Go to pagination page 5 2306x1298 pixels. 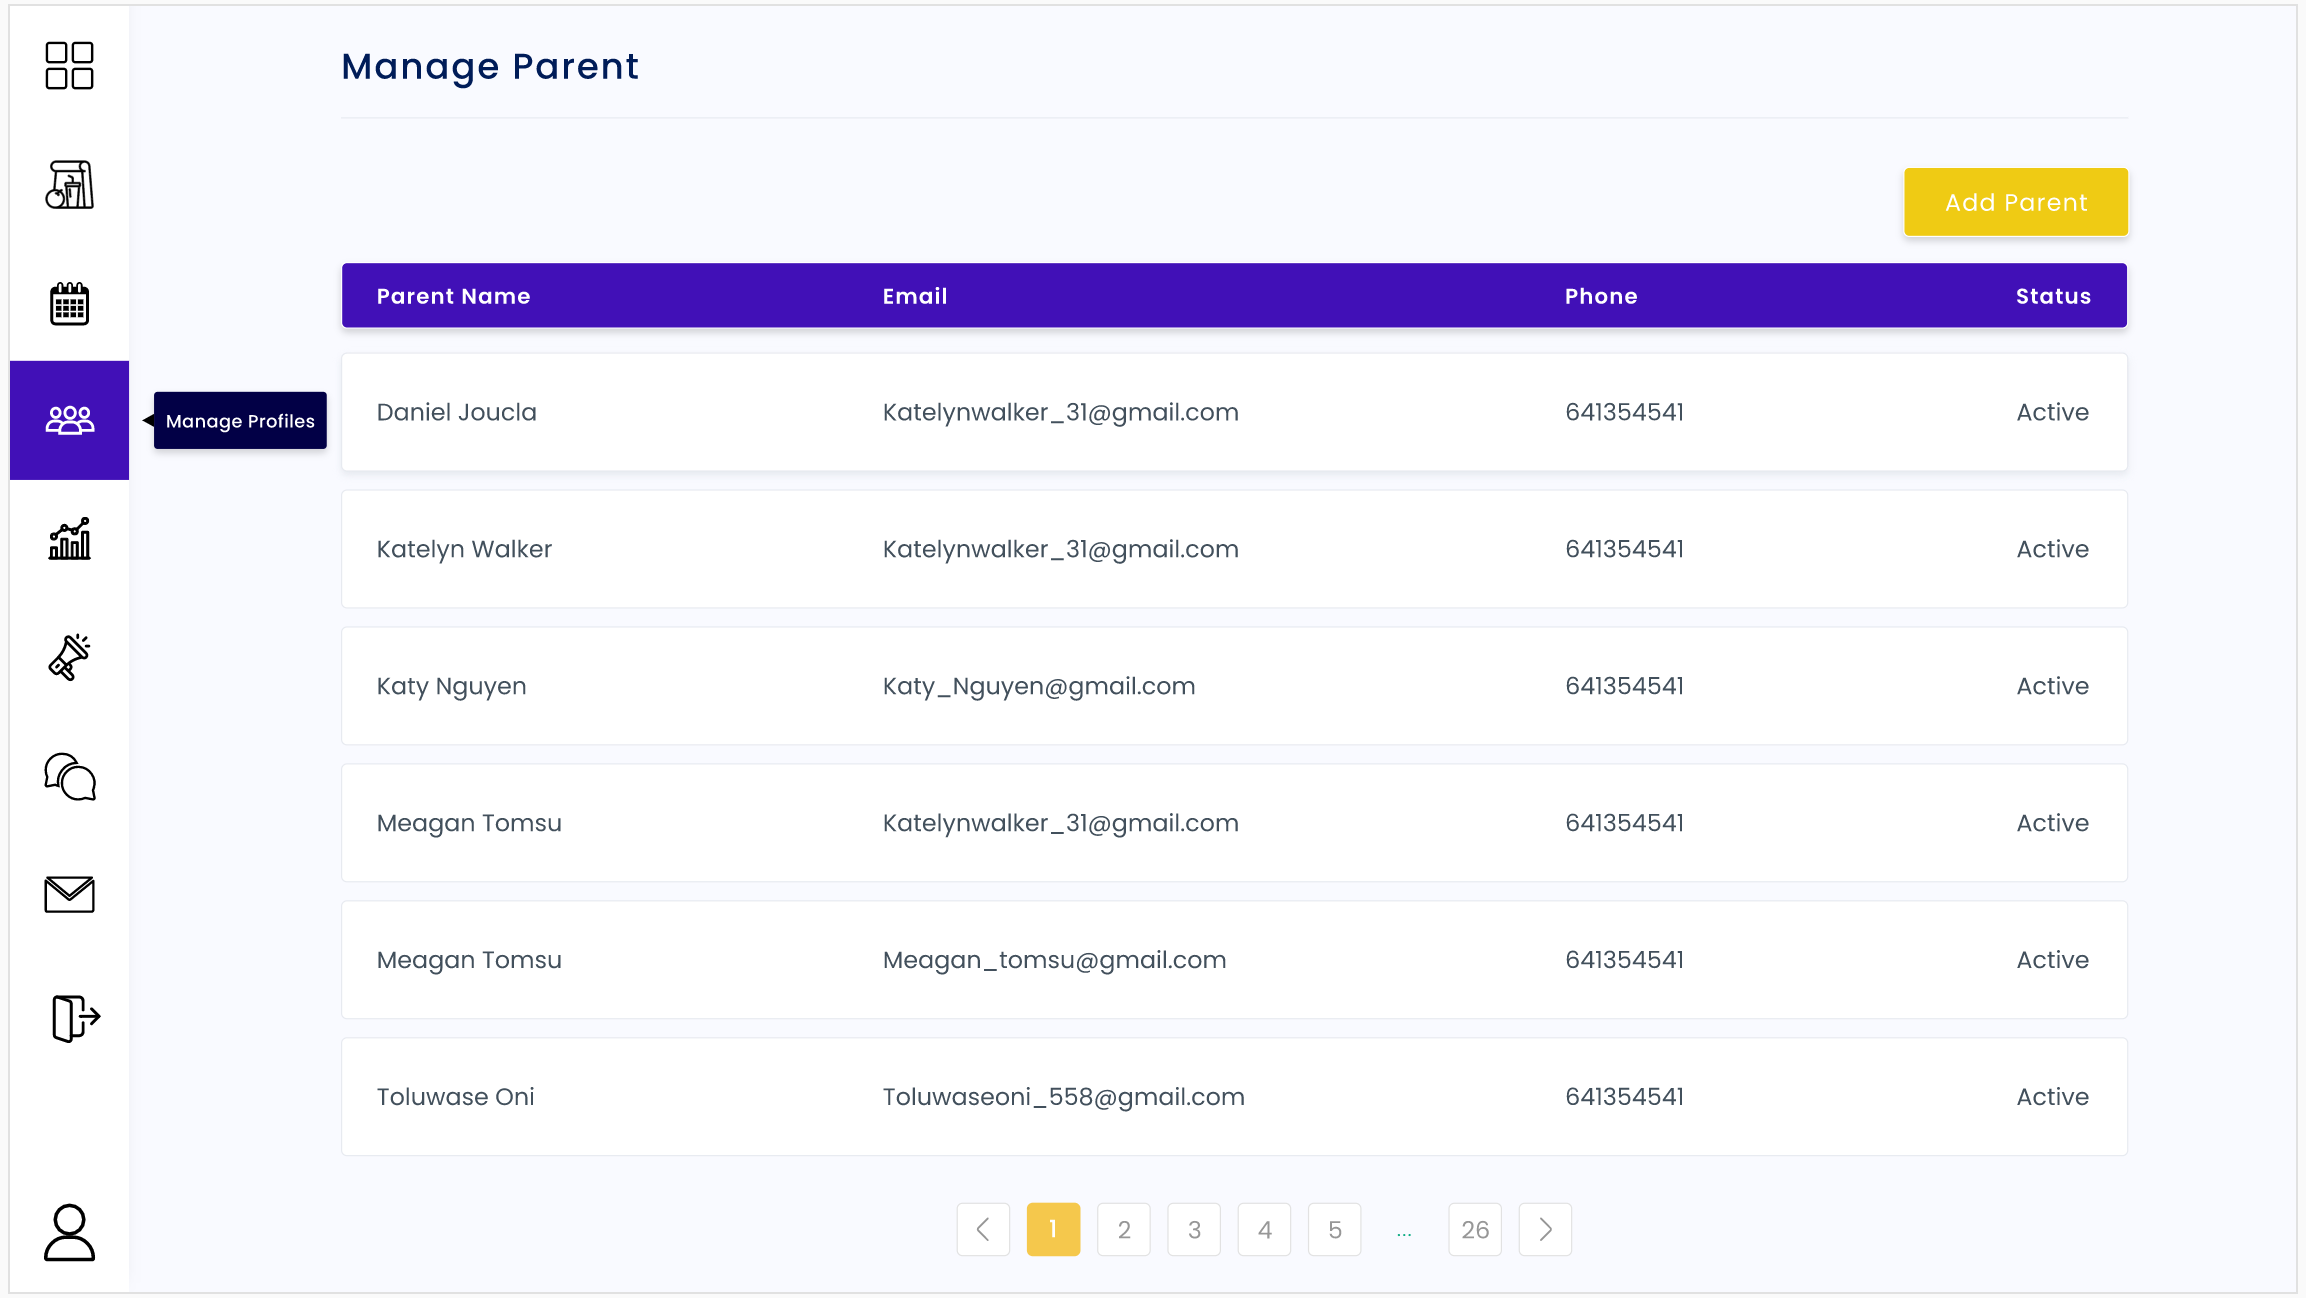pos(1334,1229)
